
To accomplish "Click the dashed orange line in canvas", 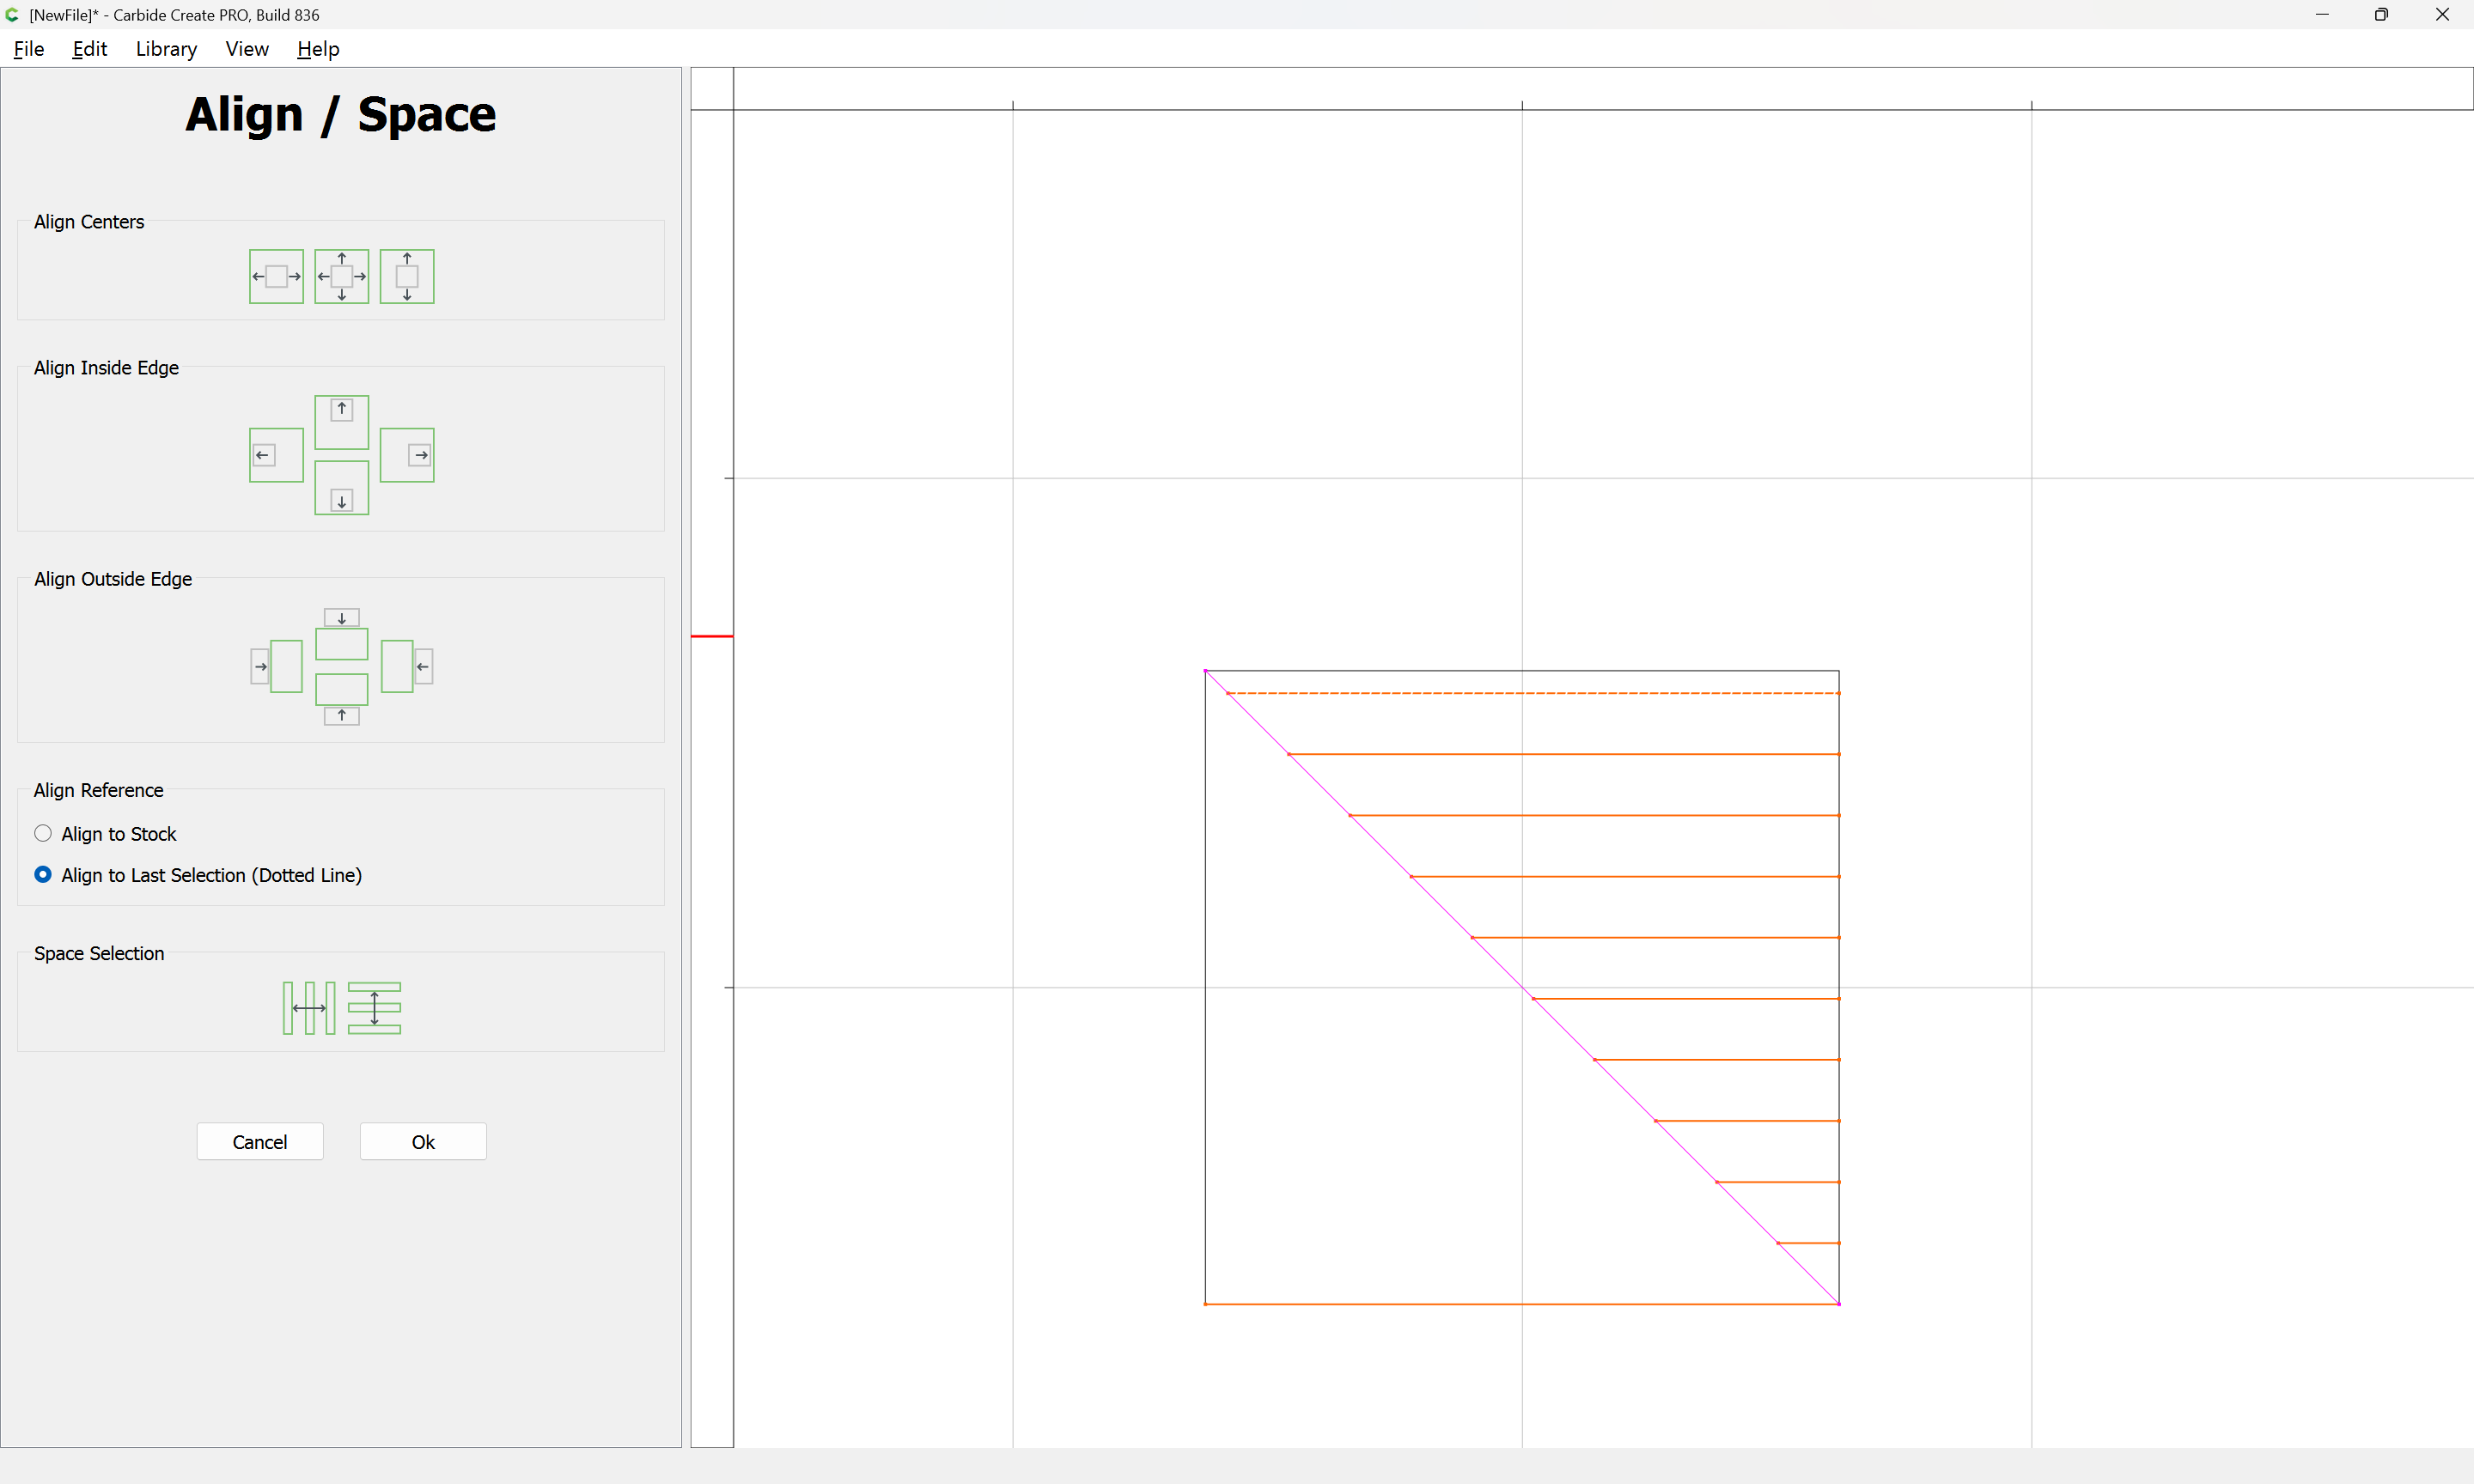I will (x=1530, y=693).
